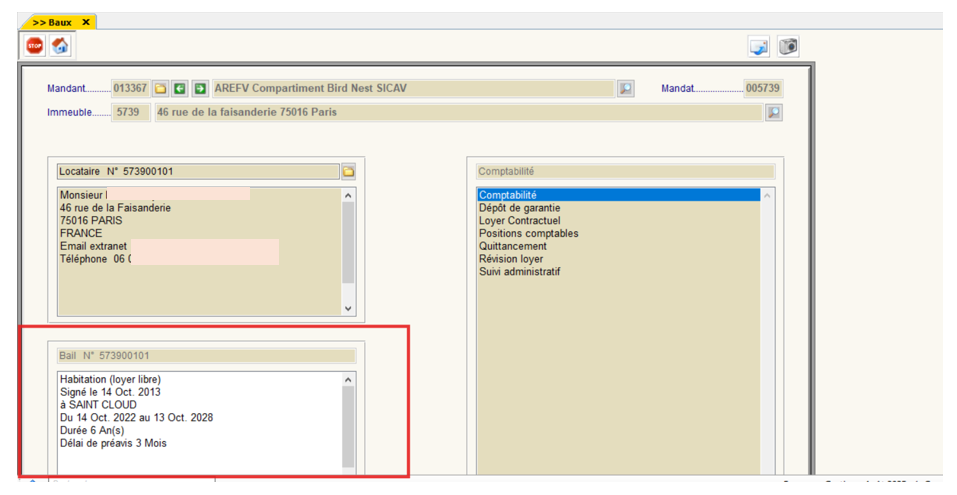
Task: Select Quittancement in the list
Action: coord(512,246)
